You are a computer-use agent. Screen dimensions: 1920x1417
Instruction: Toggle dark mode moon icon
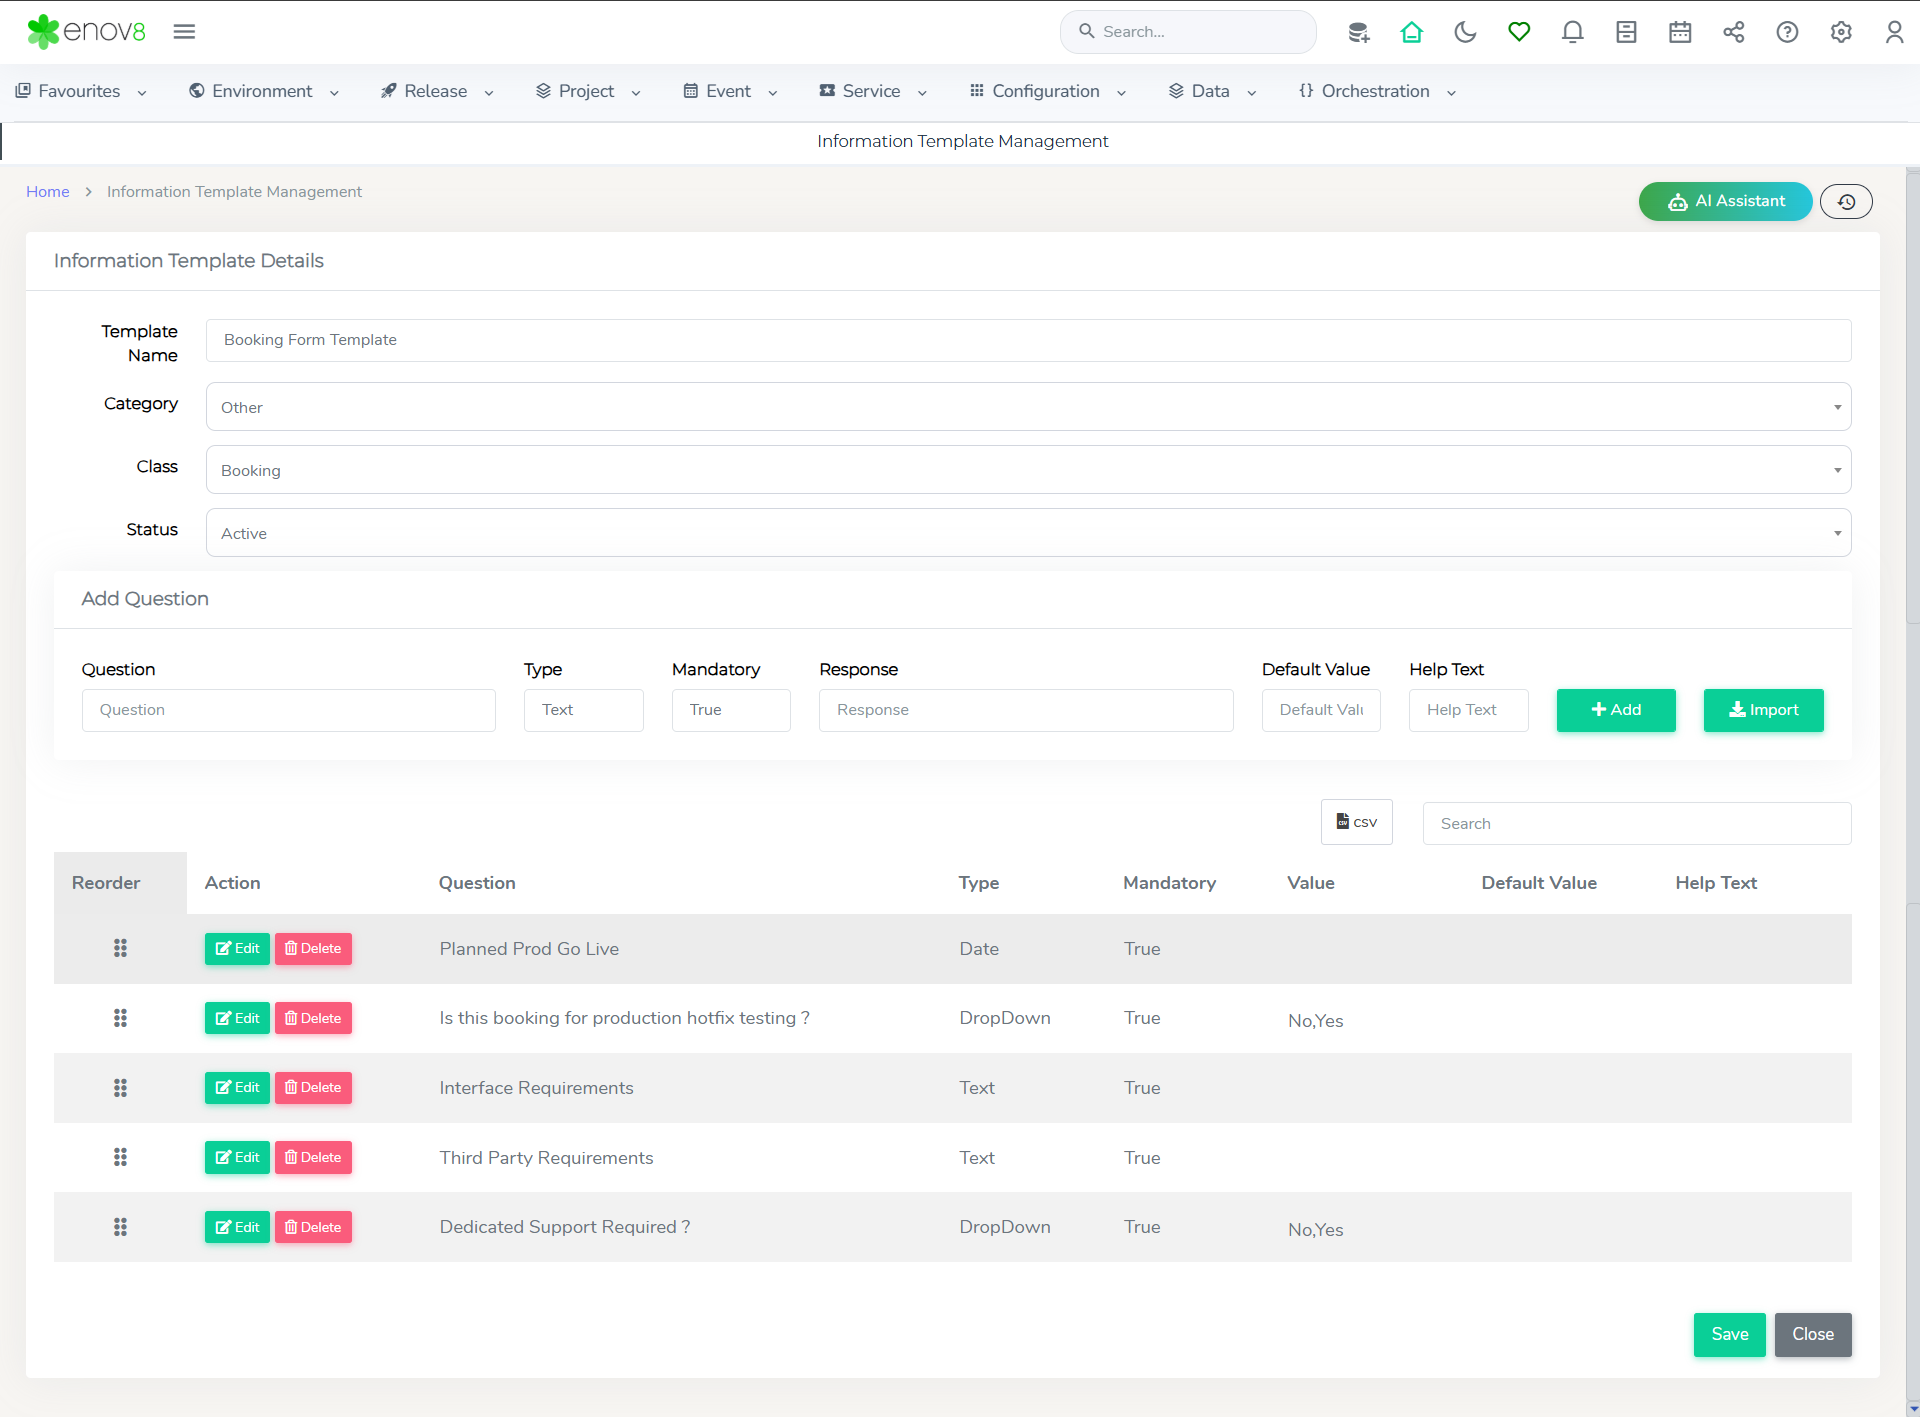(1465, 32)
